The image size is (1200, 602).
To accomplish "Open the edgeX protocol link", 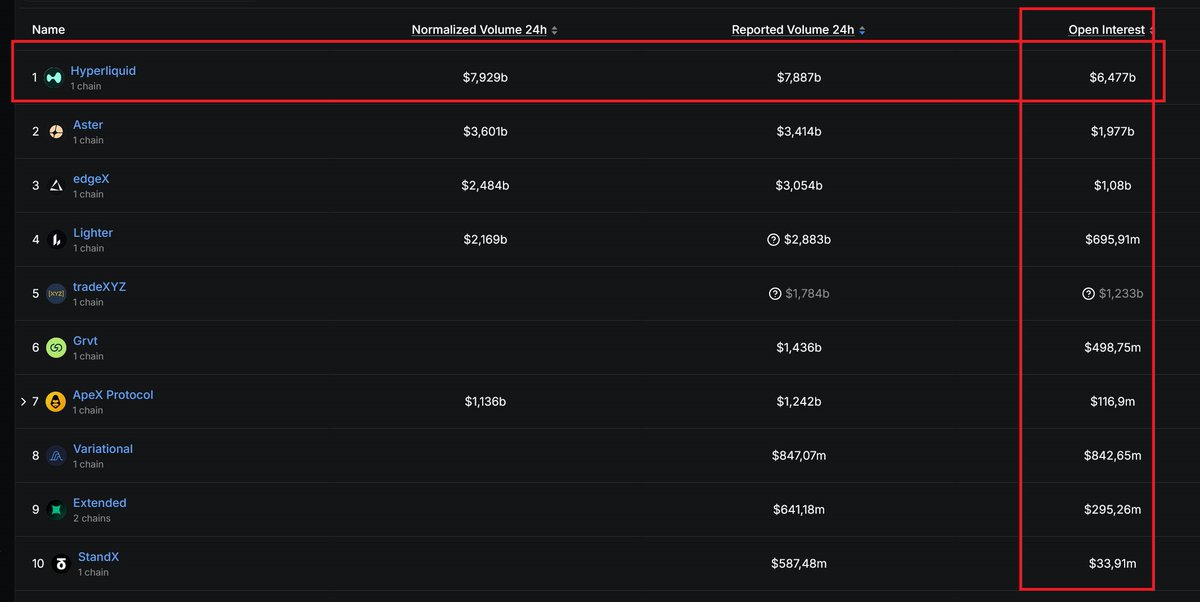I will (91, 179).
